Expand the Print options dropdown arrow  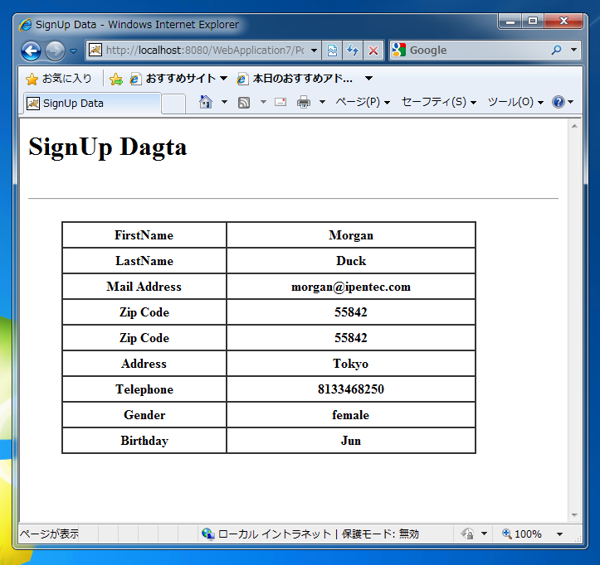coord(322,102)
